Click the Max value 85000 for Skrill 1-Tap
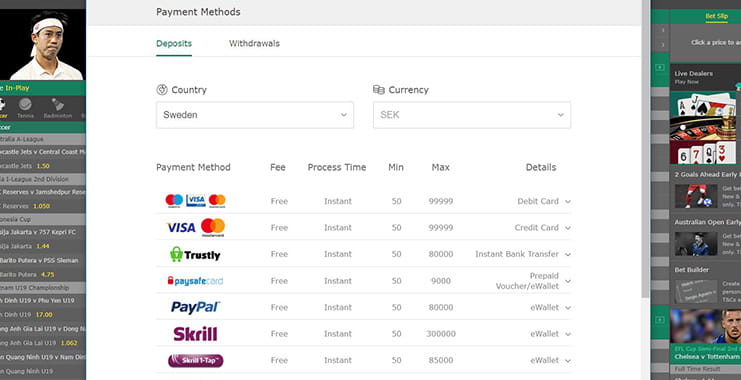The image size is (741, 380). 441,361
